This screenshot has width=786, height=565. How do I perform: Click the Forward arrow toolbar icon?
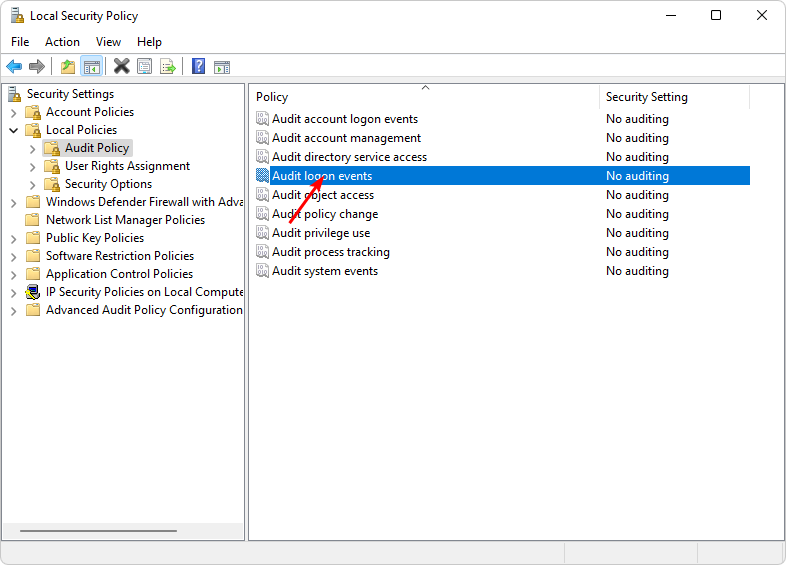click(x=37, y=66)
